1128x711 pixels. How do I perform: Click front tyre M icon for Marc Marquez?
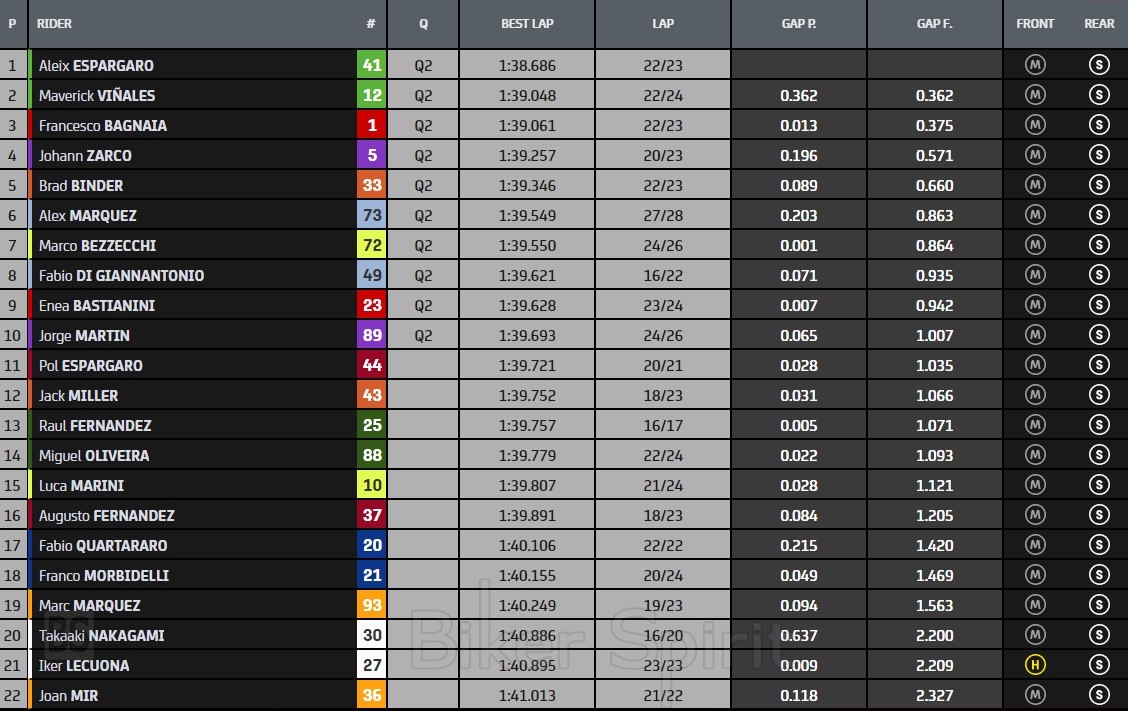tap(1035, 606)
